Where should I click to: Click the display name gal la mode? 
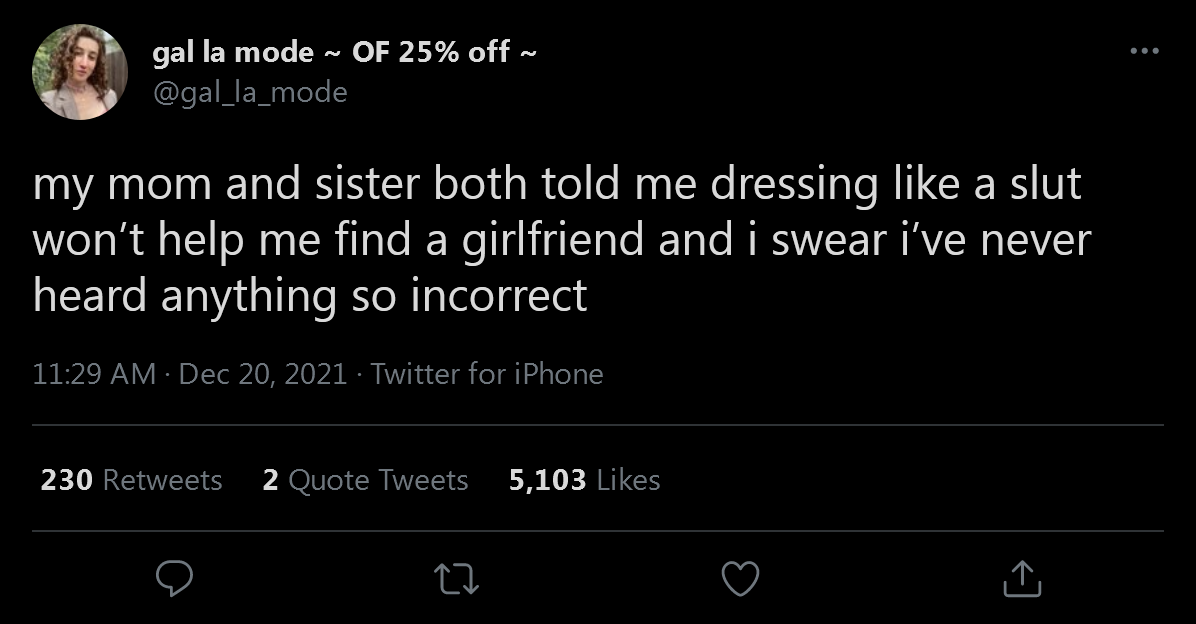233,53
